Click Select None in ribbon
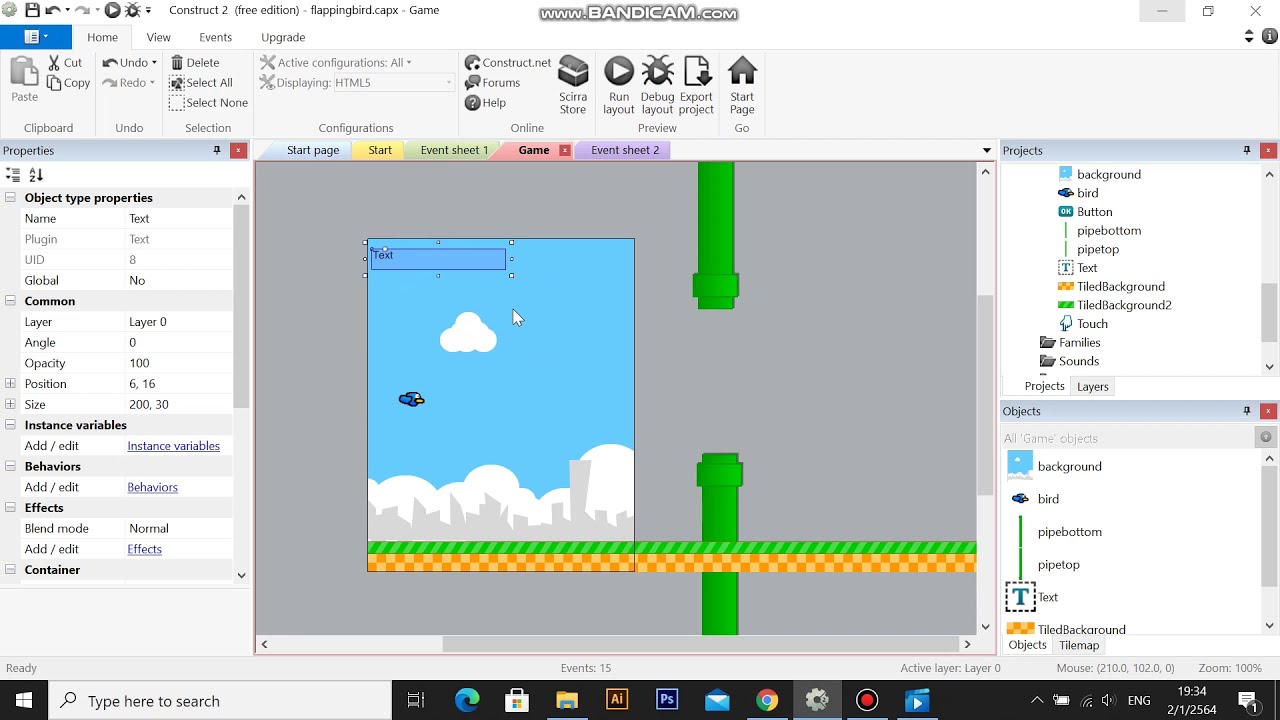Image resolution: width=1280 pixels, height=720 pixels. pos(209,103)
